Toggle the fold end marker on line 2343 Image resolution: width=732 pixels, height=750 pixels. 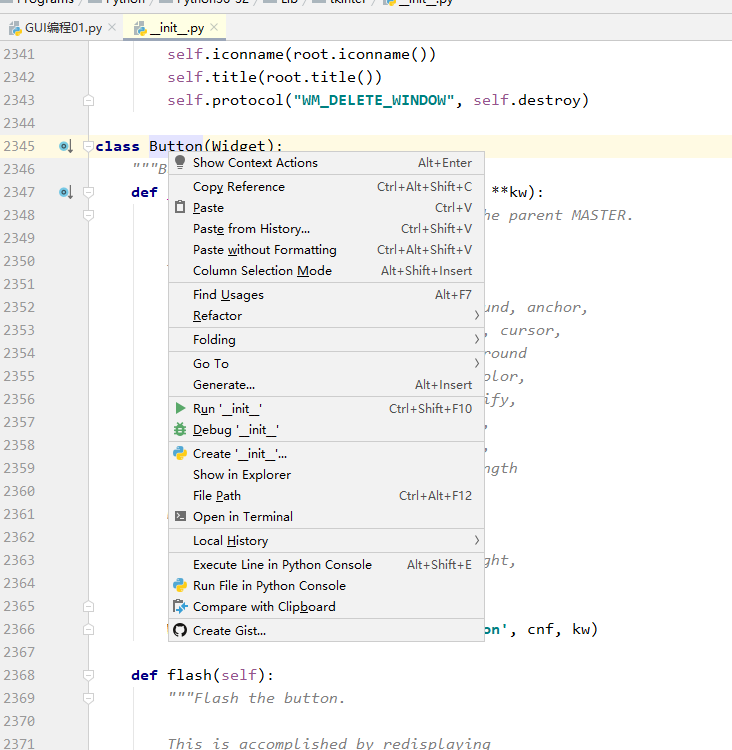pyautogui.click(x=88, y=100)
